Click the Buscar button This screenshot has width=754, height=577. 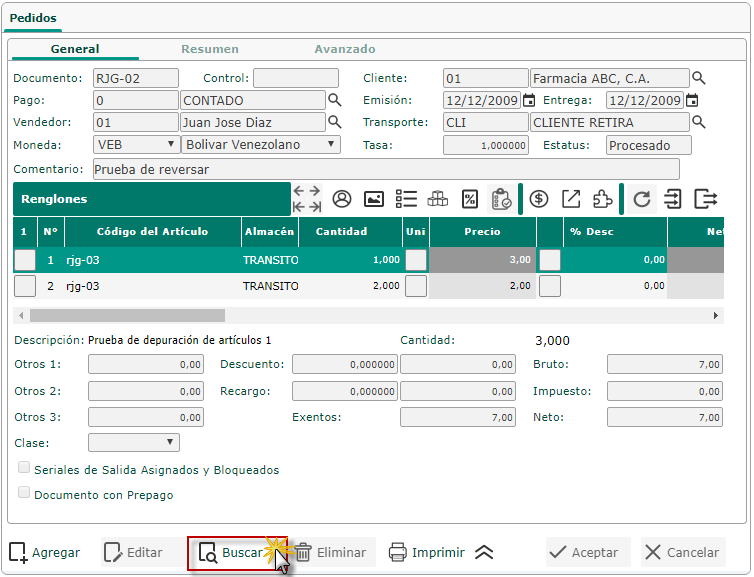click(x=237, y=552)
